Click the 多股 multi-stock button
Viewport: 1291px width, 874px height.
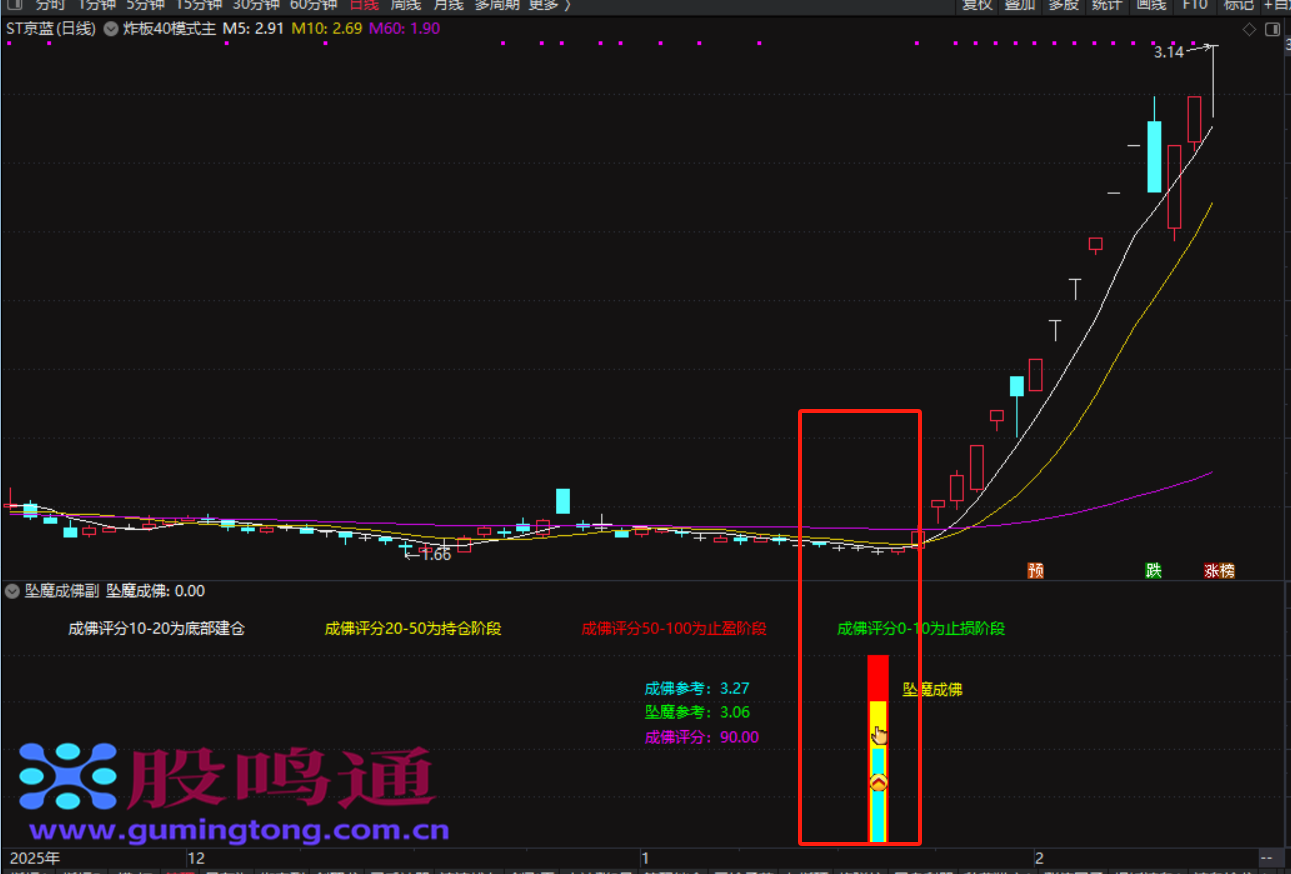(1063, 5)
